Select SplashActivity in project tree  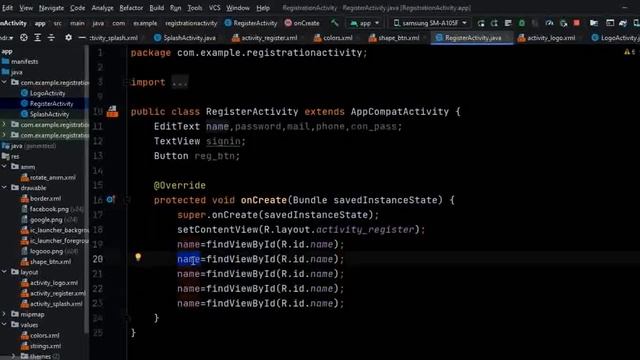click(49, 114)
